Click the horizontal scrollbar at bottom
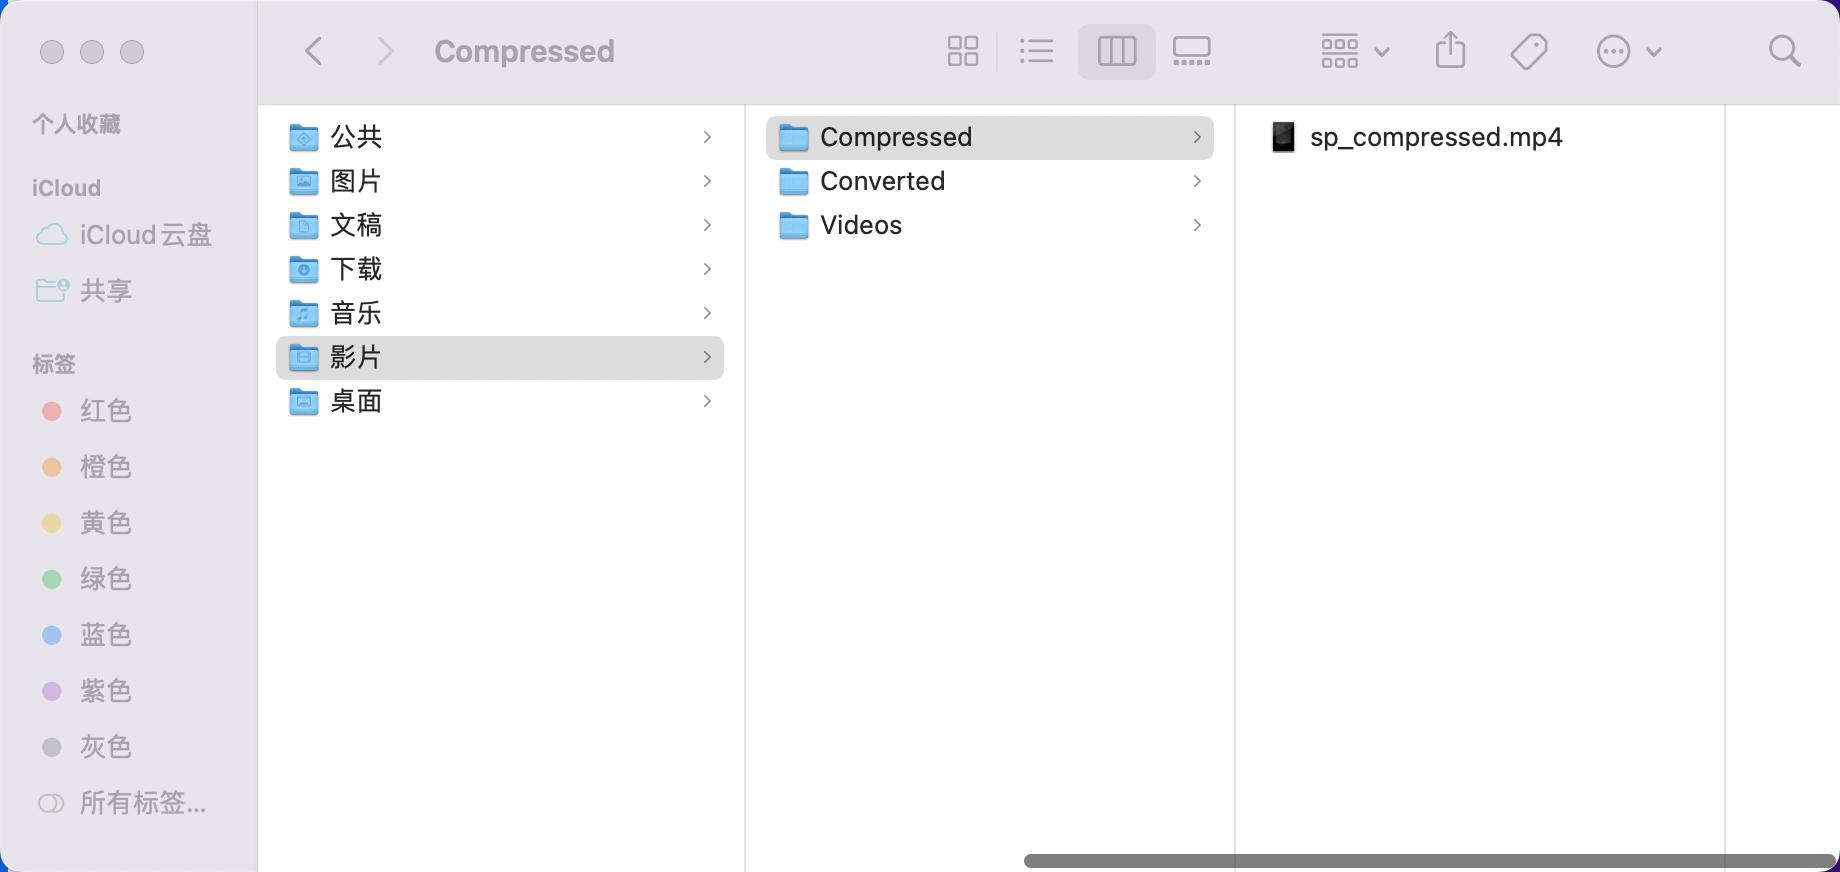This screenshot has height=872, width=1840. pyautogui.click(x=1428, y=861)
